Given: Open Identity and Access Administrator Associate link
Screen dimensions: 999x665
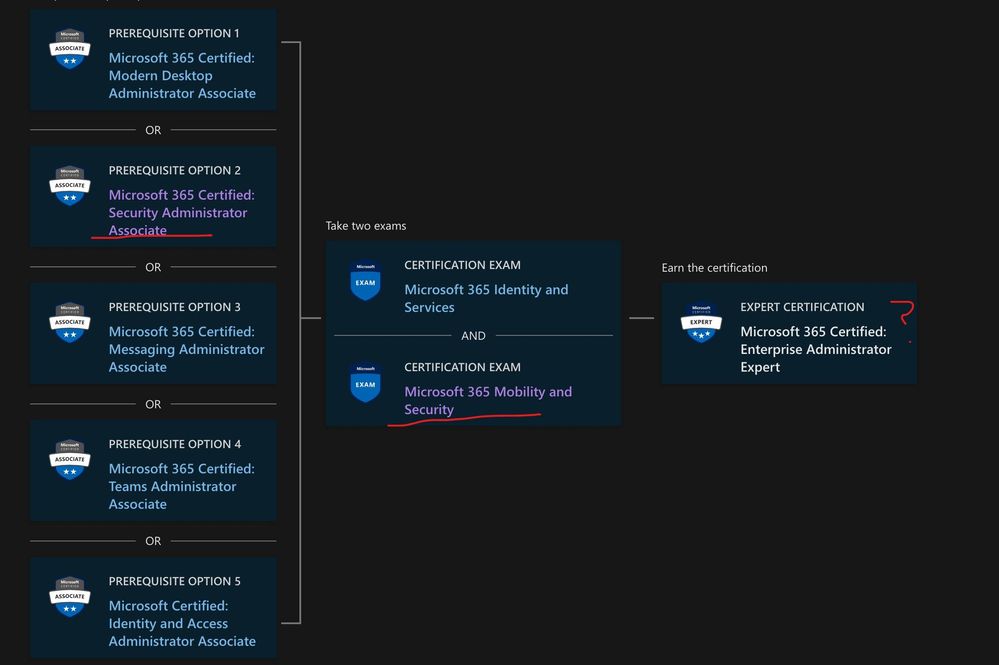Looking at the screenshot, I should 182,623.
